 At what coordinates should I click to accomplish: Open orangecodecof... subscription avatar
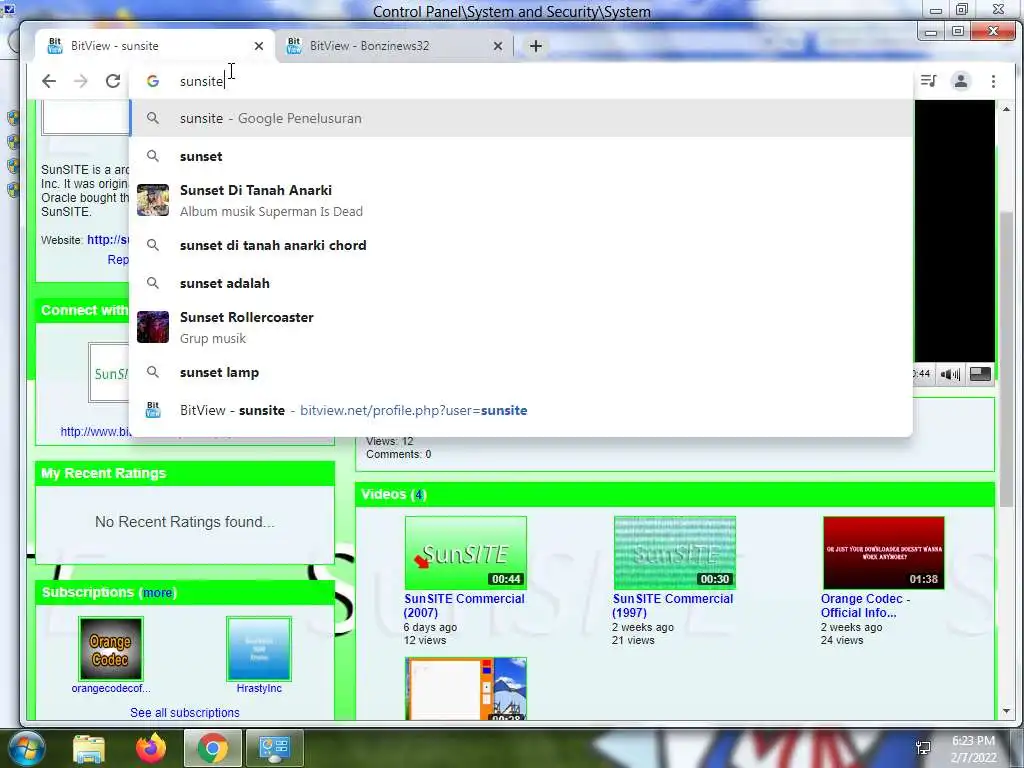[110, 649]
